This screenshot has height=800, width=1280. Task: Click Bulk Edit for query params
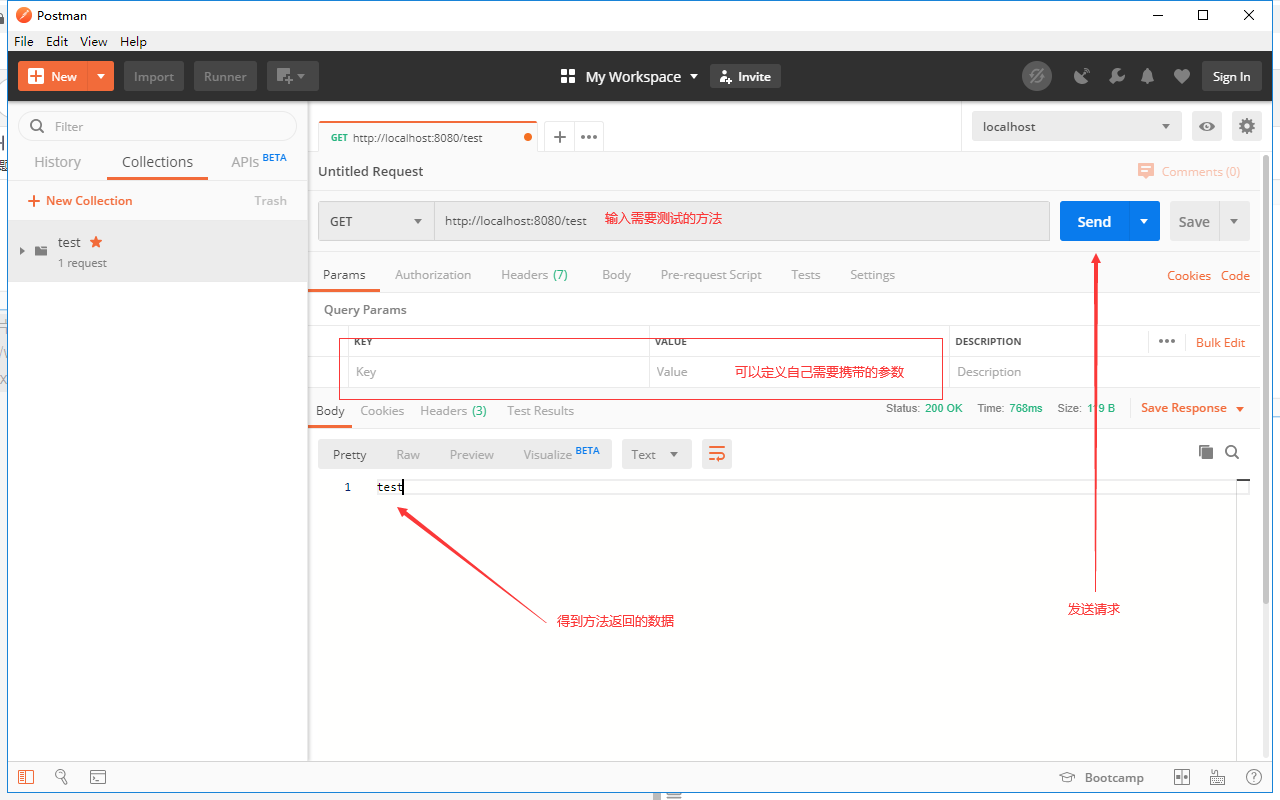(1220, 342)
